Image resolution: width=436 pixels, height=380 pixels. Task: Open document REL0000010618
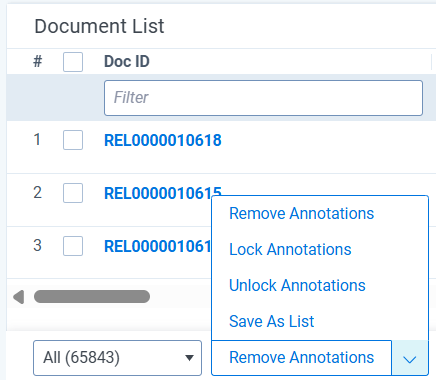163,140
